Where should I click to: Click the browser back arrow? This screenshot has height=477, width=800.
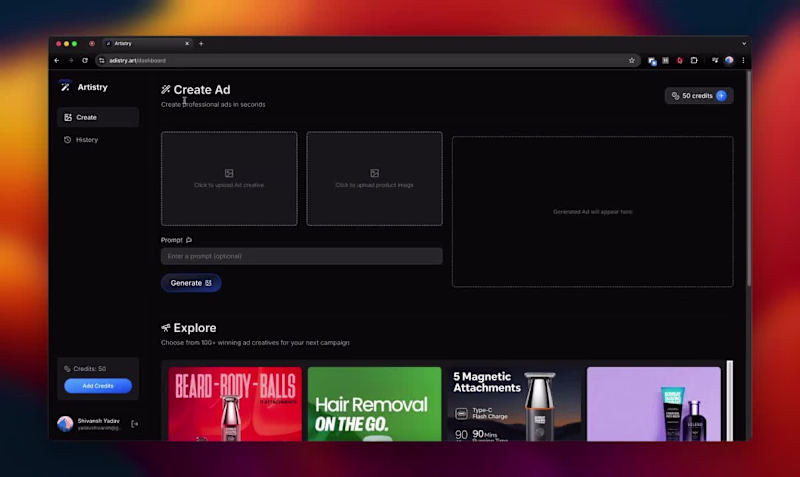(57, 61)
